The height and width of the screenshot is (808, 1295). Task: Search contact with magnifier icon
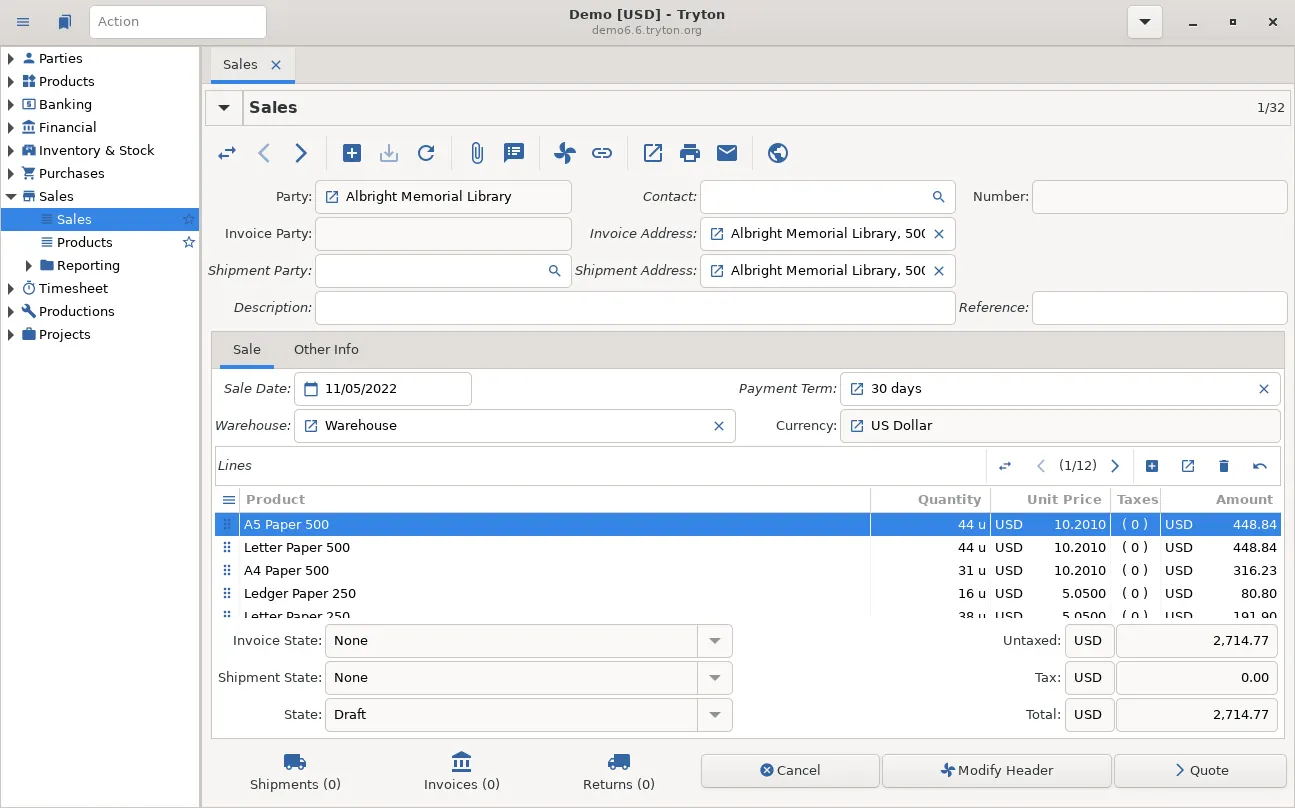coord(938,197)
